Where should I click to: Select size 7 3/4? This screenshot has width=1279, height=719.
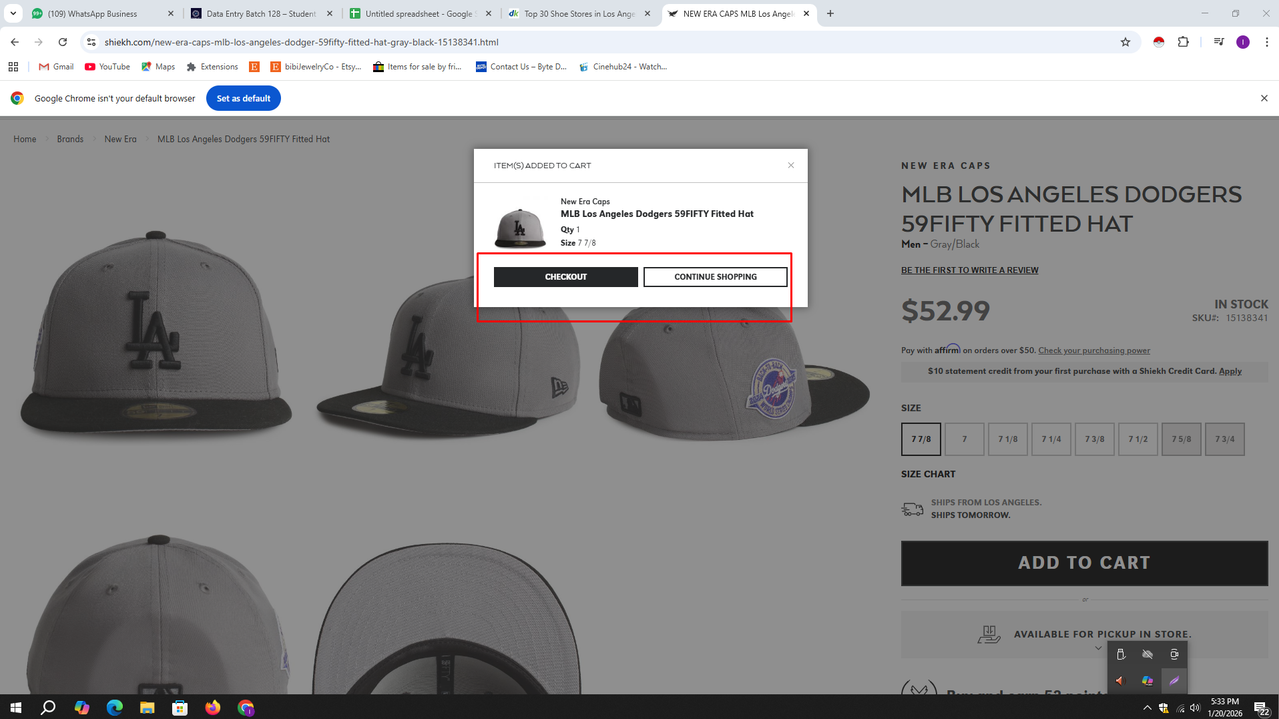pos(1225,439)
